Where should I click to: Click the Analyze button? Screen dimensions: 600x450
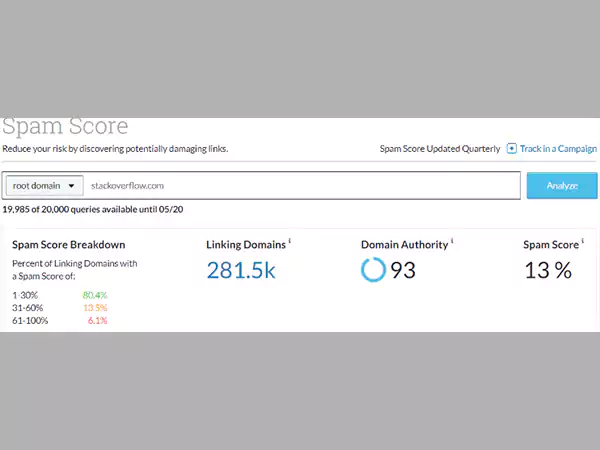click(x=561, y=186)
